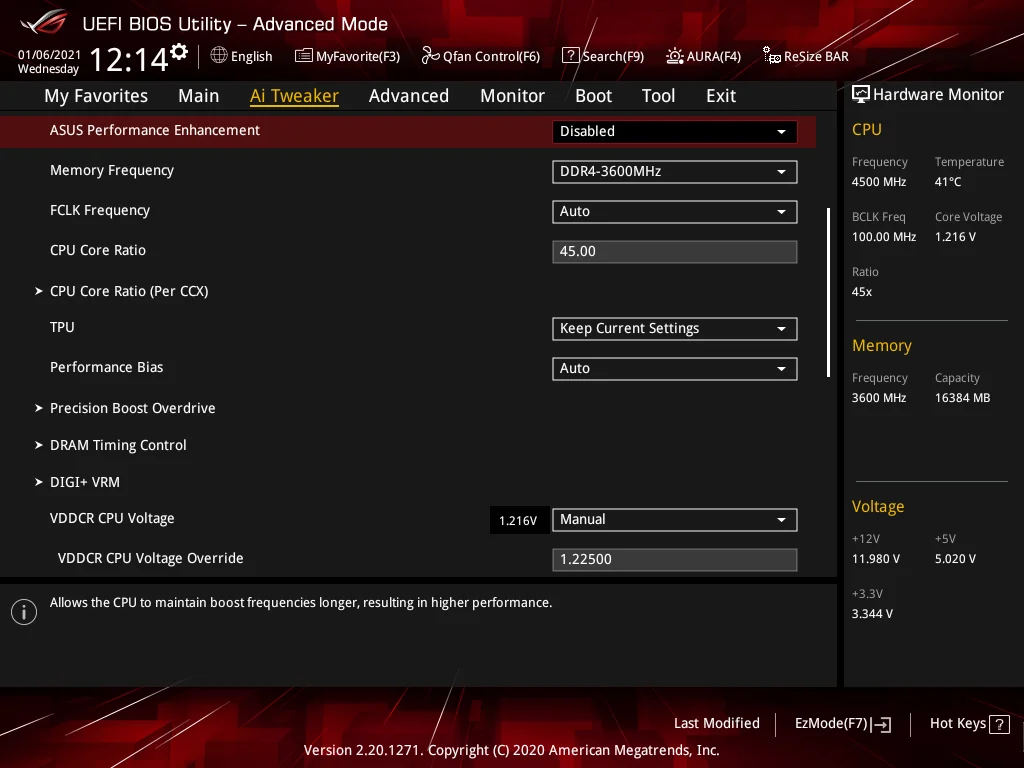Click Hot Keys button label
This screenshot has height=768, width=1024.
point(957,724)
